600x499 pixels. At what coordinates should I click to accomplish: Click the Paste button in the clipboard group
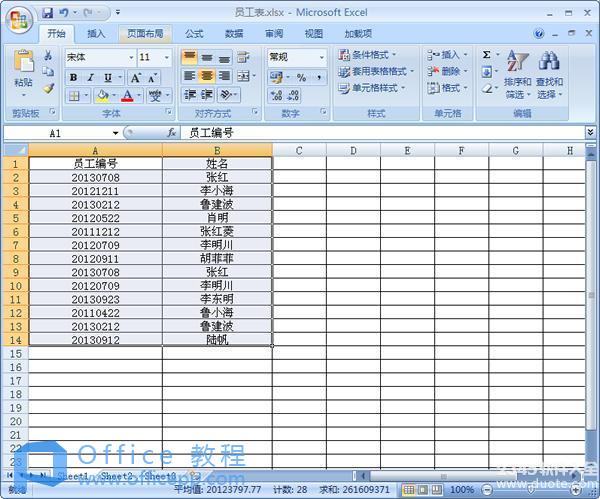[x=22, y=70]
